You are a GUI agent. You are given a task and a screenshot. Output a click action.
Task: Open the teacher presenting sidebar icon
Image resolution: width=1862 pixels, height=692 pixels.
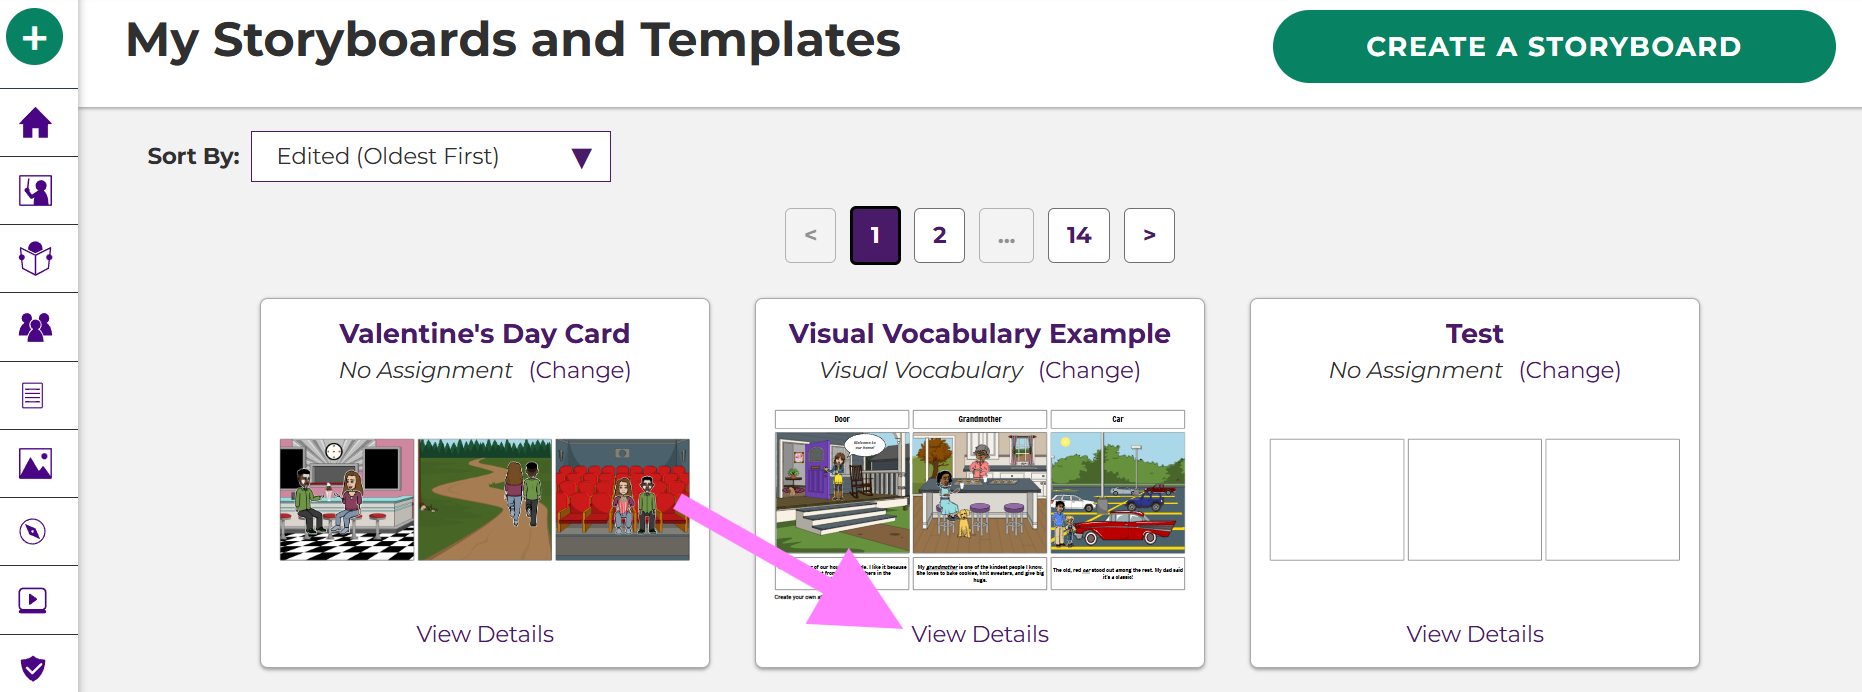35,191
